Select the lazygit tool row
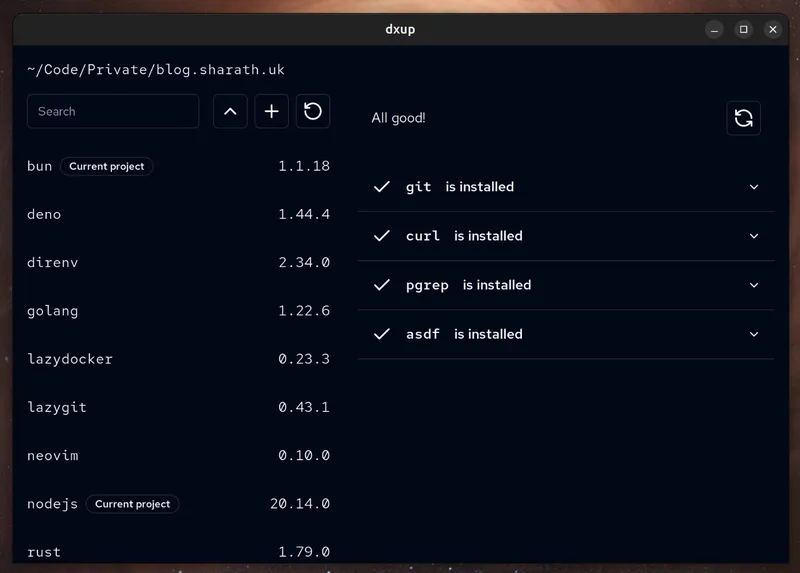The height and width of the screenshot is (573, 800). click(179, 407)
